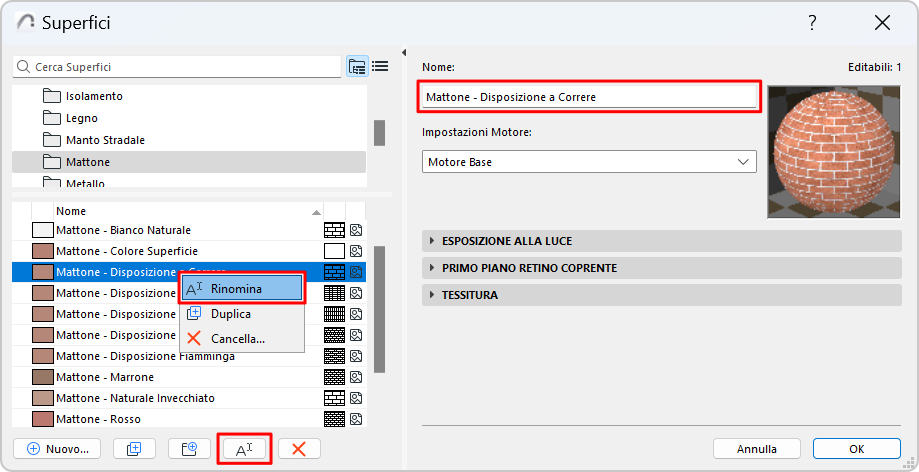Viewport: 919px width, 472px height.
Task: Open the Impostazioni Motore dropdown
Action: coord(589,162)
